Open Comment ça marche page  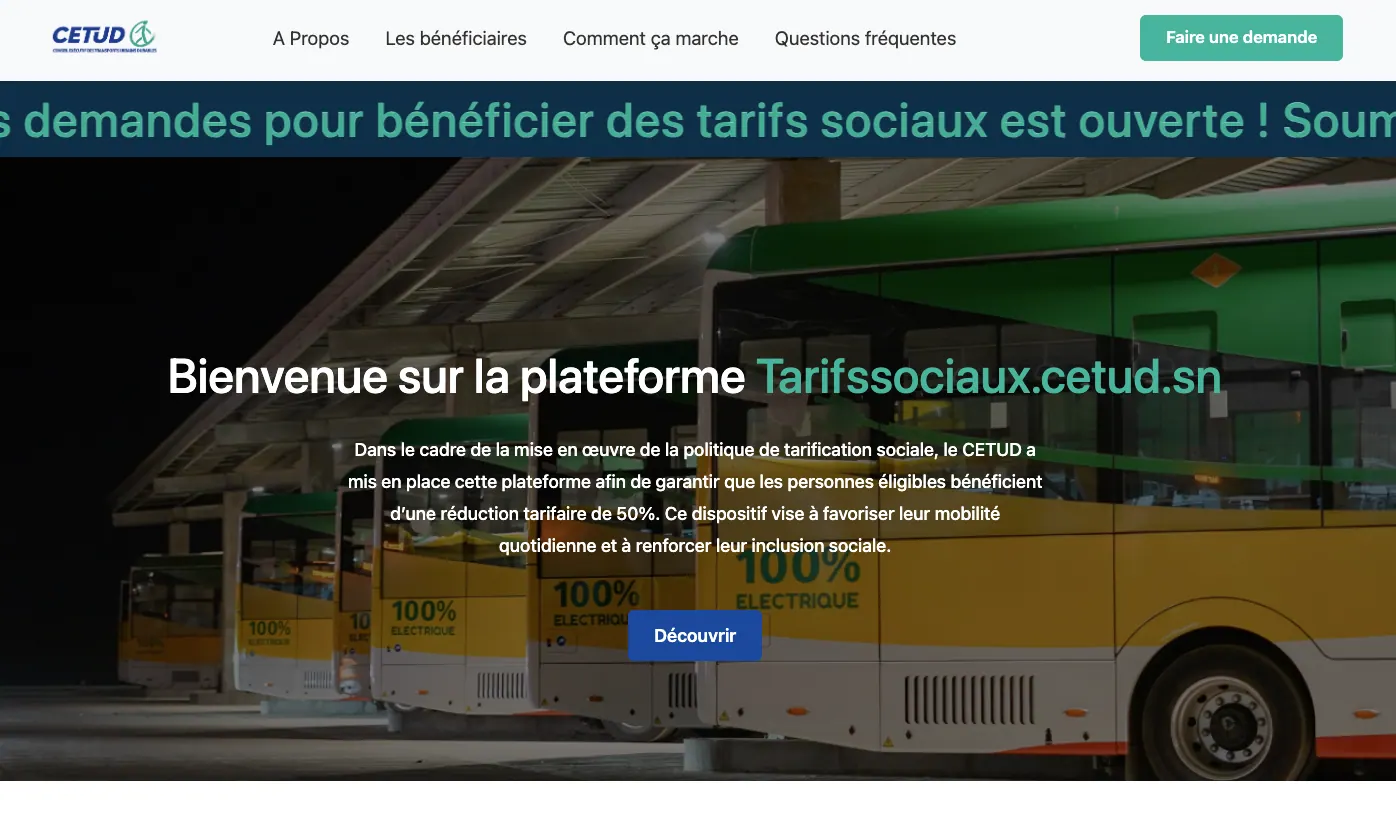pos(651,39)
